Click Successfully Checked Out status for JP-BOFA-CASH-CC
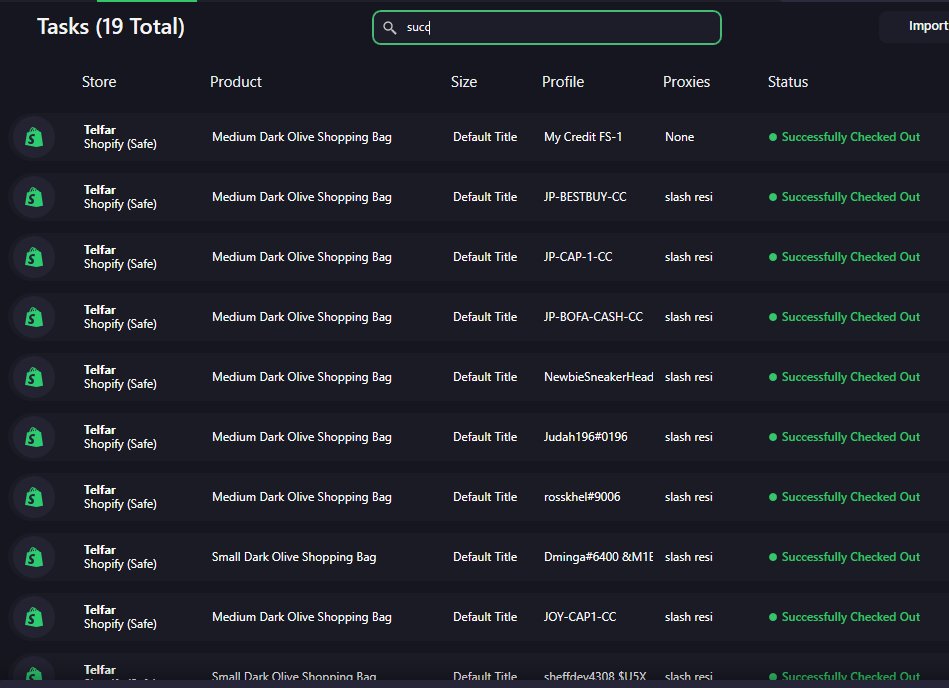949x688 pixels. (844, 316)
